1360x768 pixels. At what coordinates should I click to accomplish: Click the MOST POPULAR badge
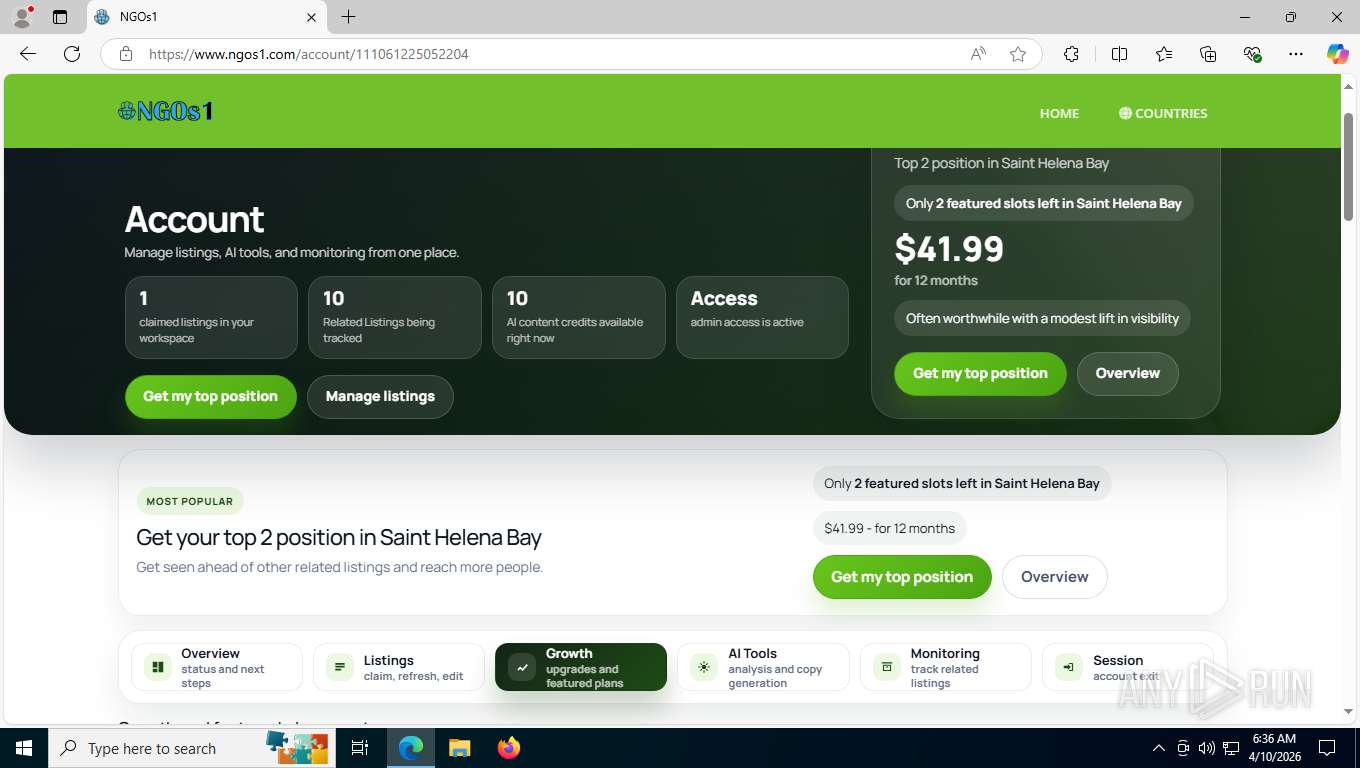[x=190, y=501]
